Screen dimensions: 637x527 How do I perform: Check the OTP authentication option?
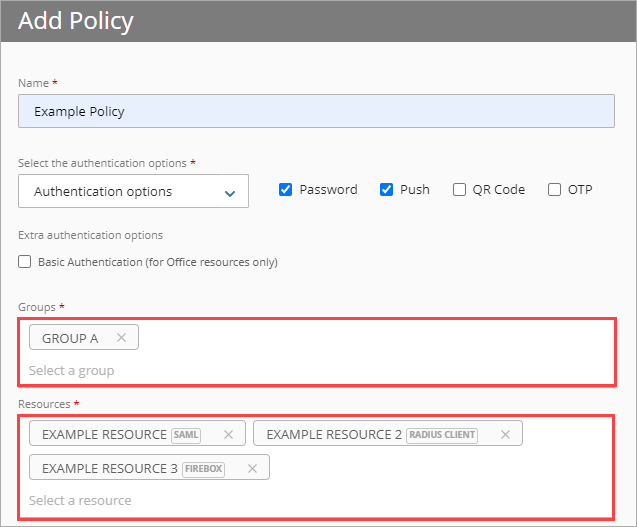click(x=554, y=190)
